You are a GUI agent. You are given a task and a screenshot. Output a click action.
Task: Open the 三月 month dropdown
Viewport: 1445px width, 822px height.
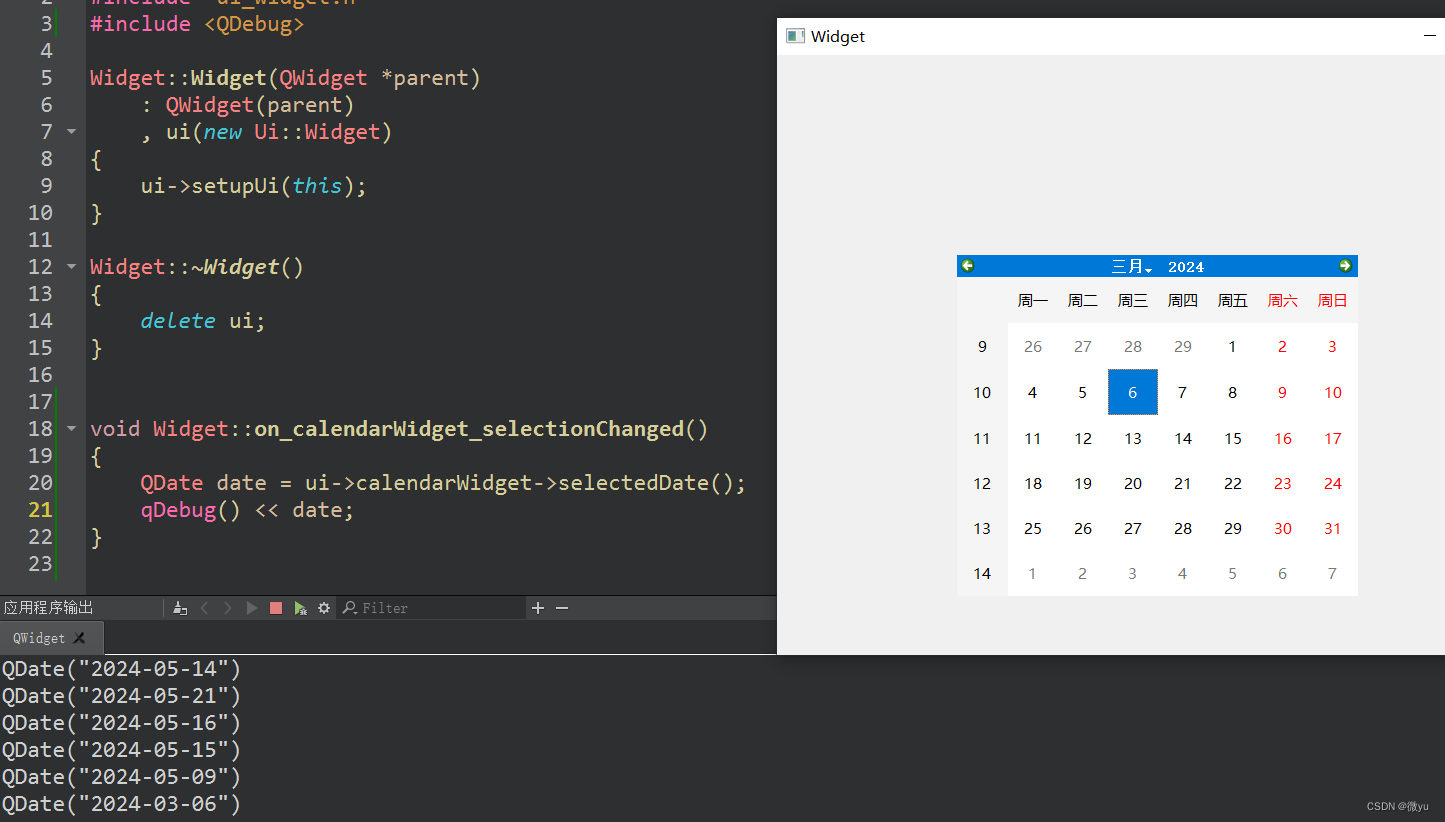point(1132,267)
